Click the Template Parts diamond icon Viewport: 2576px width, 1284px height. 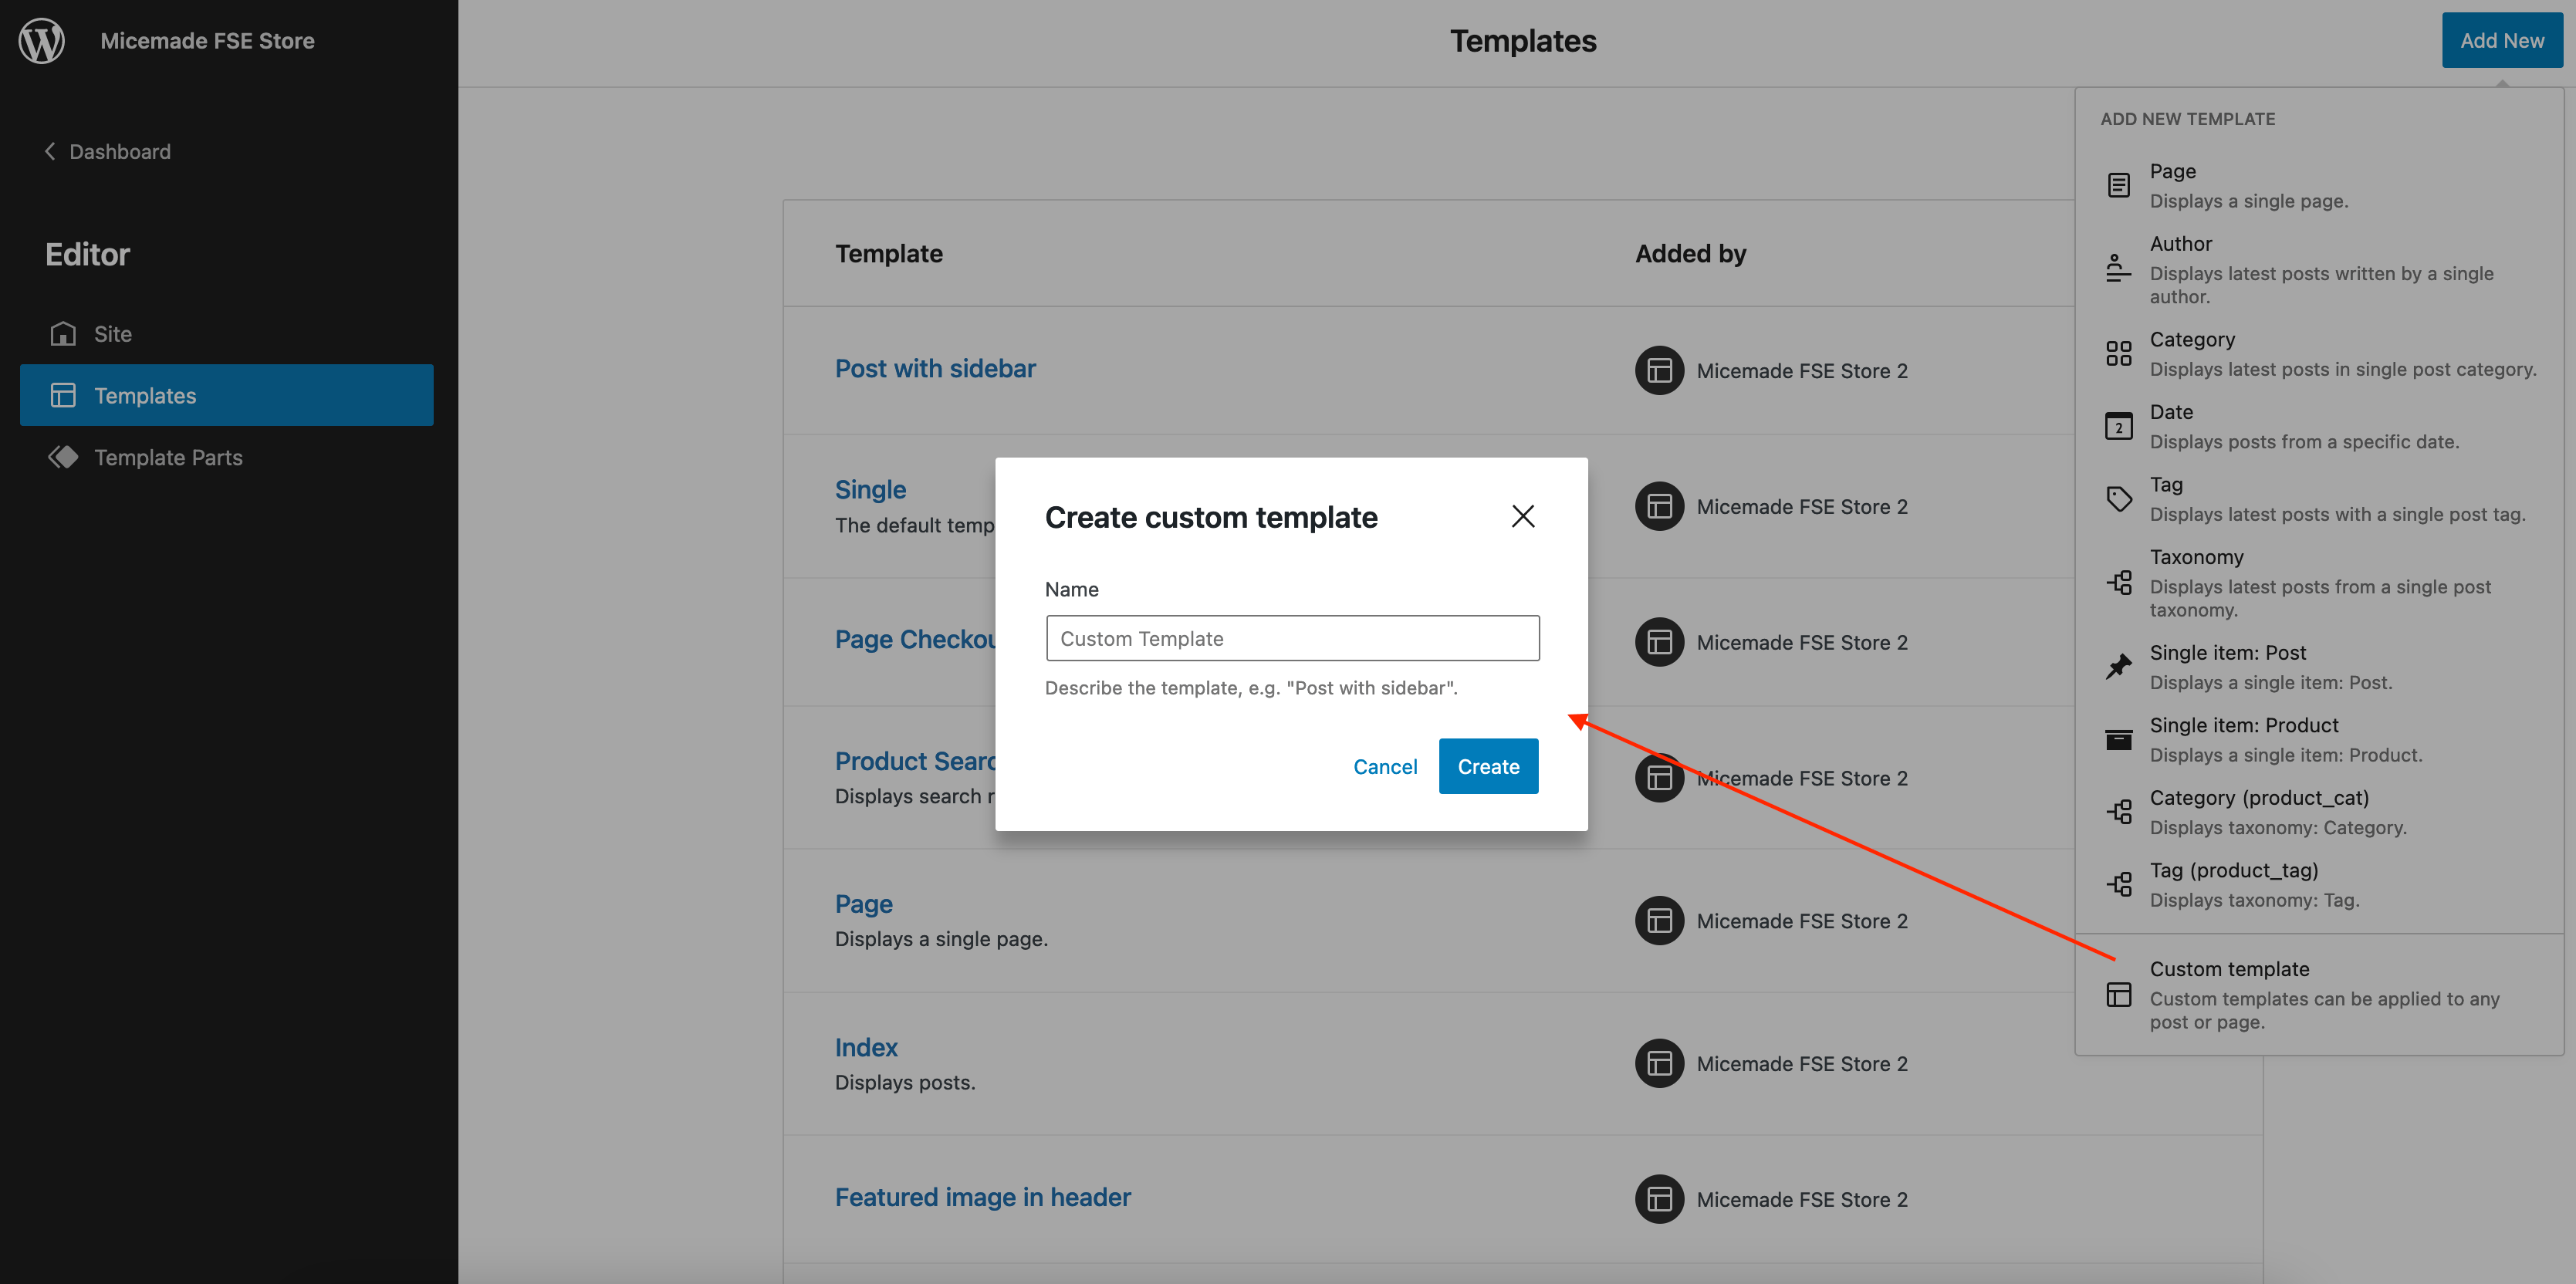point(63,457)
